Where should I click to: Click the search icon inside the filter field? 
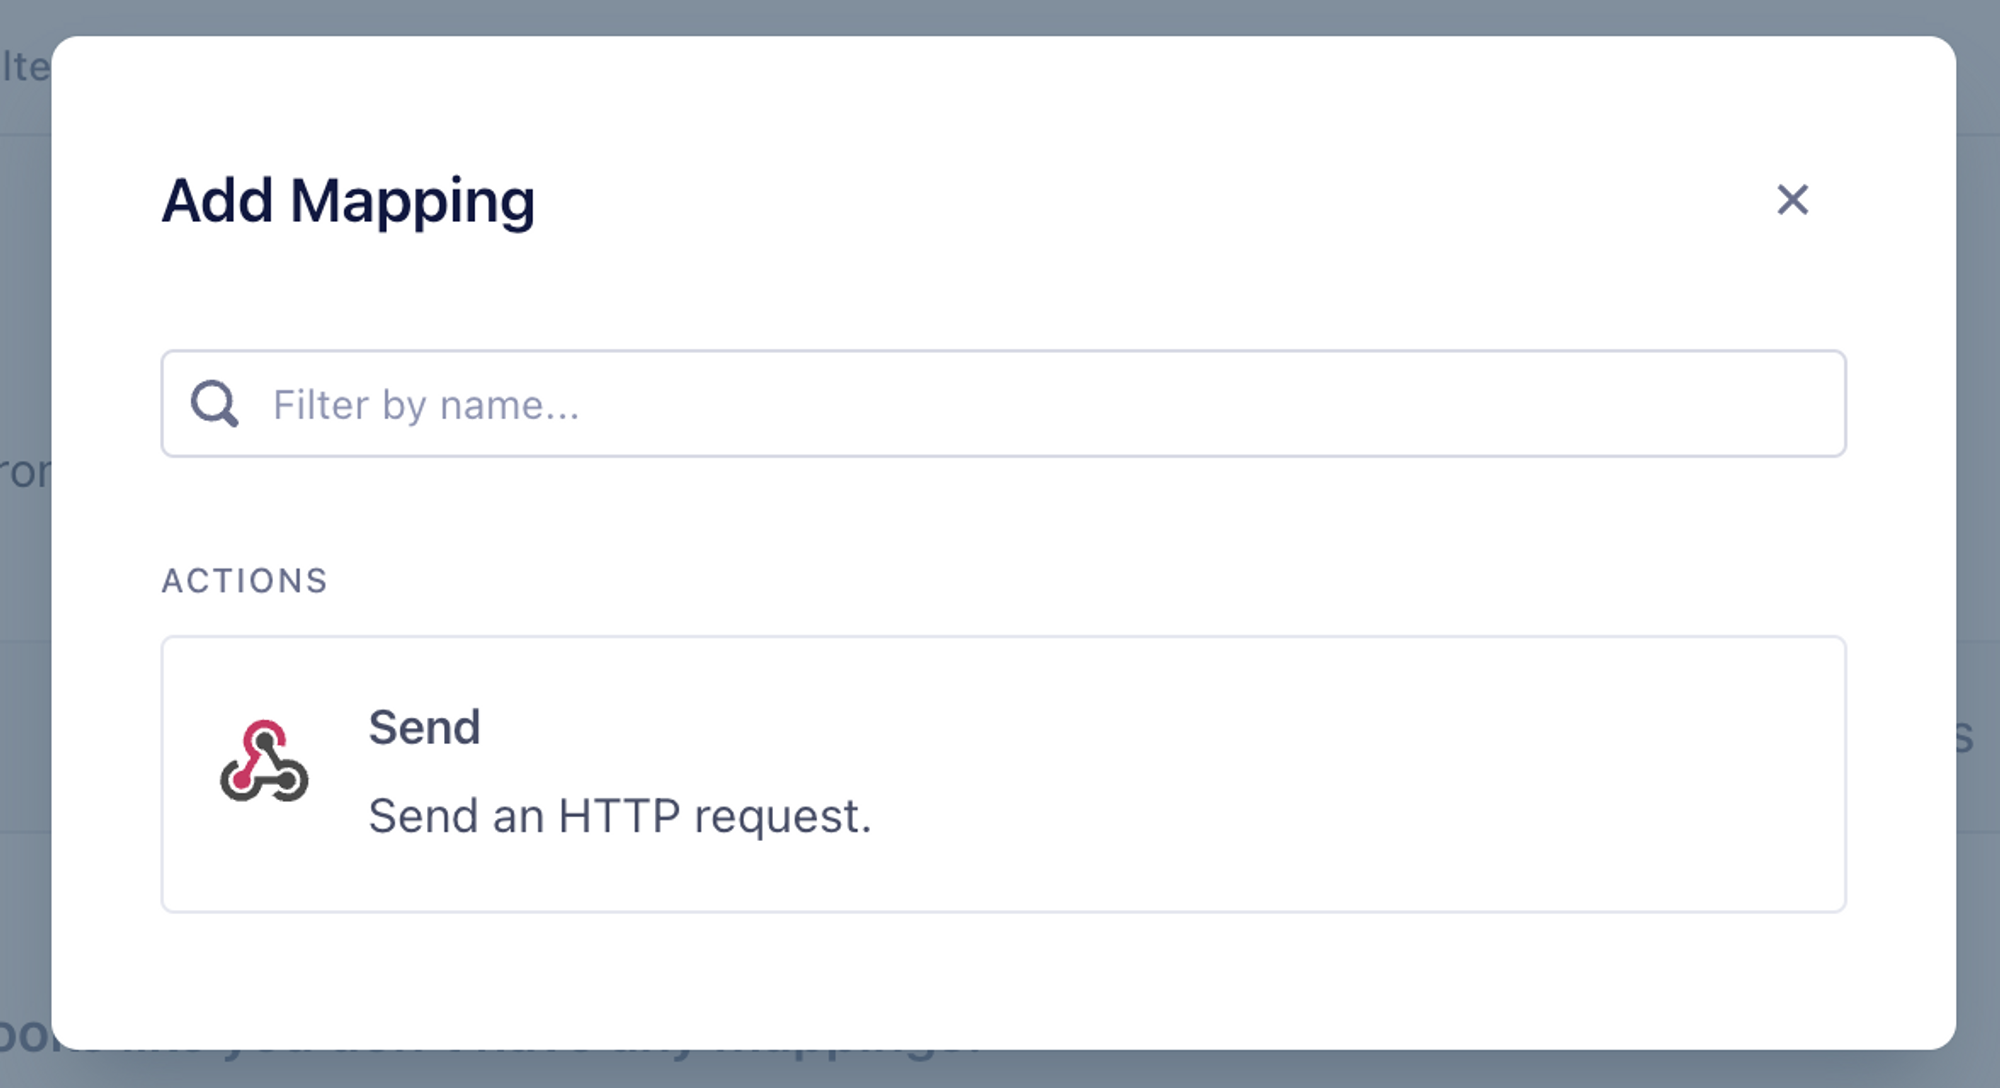coord(215,403)
